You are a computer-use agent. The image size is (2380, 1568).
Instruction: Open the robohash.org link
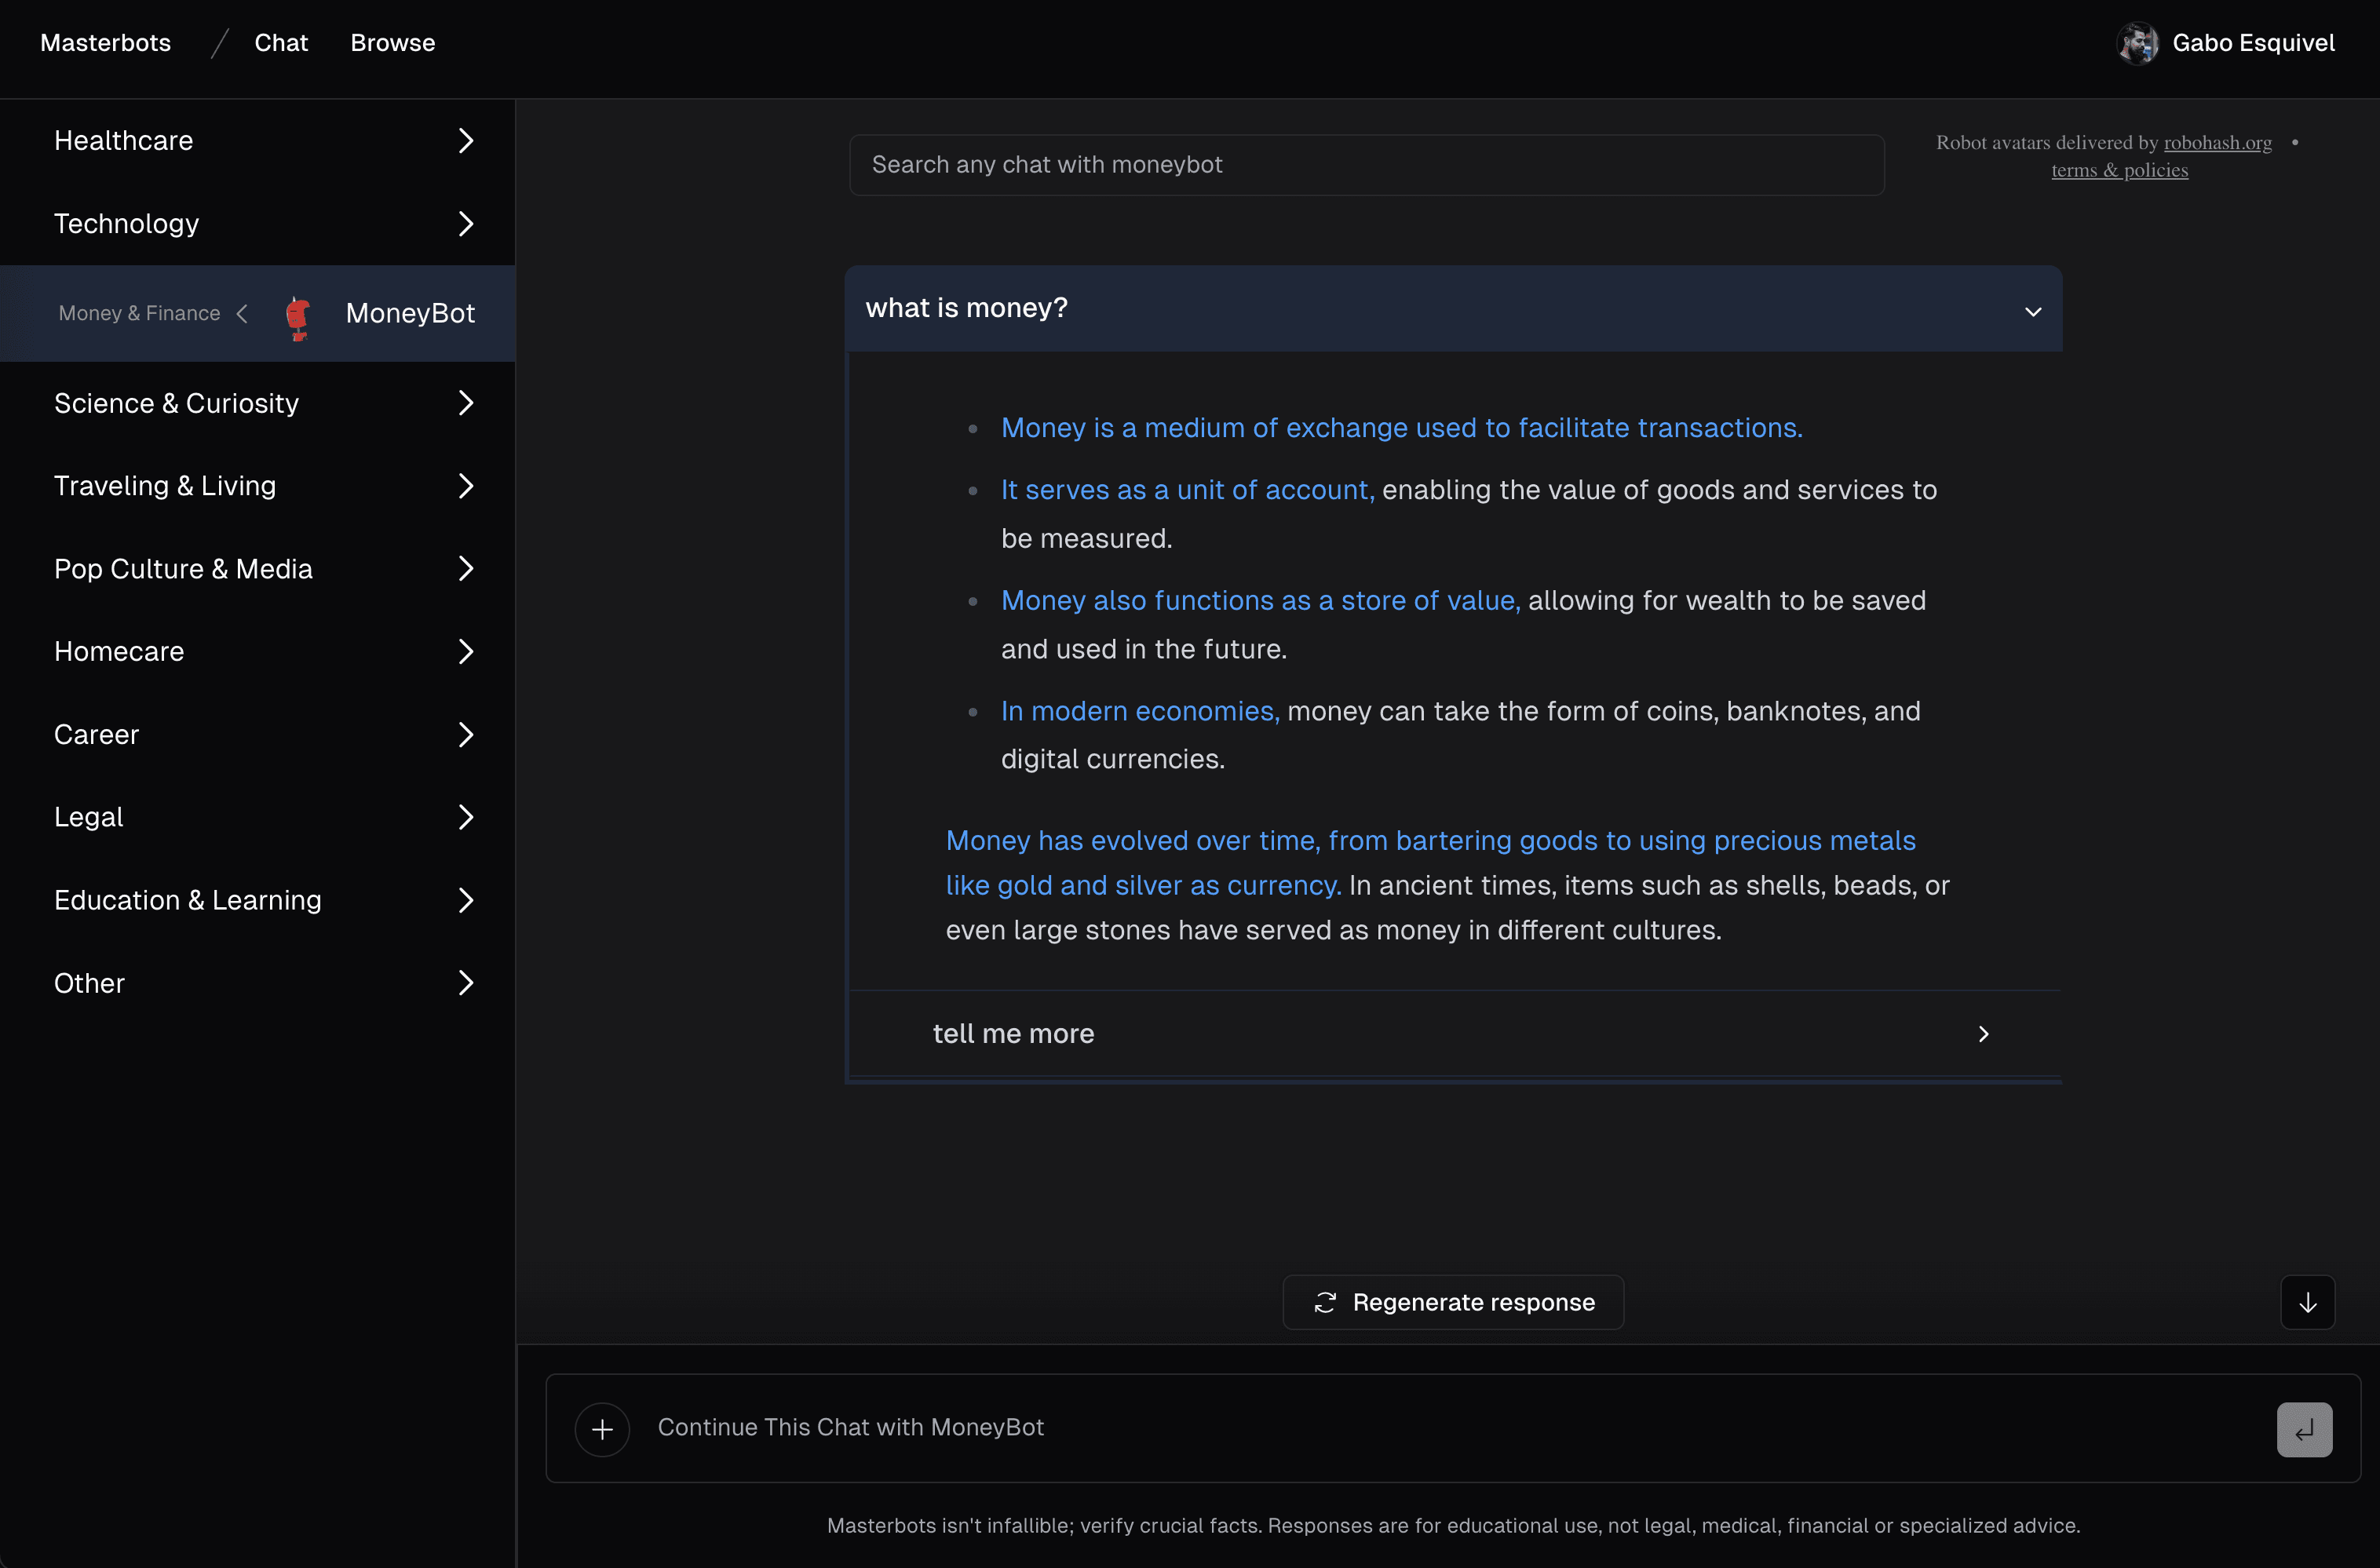2217,142
